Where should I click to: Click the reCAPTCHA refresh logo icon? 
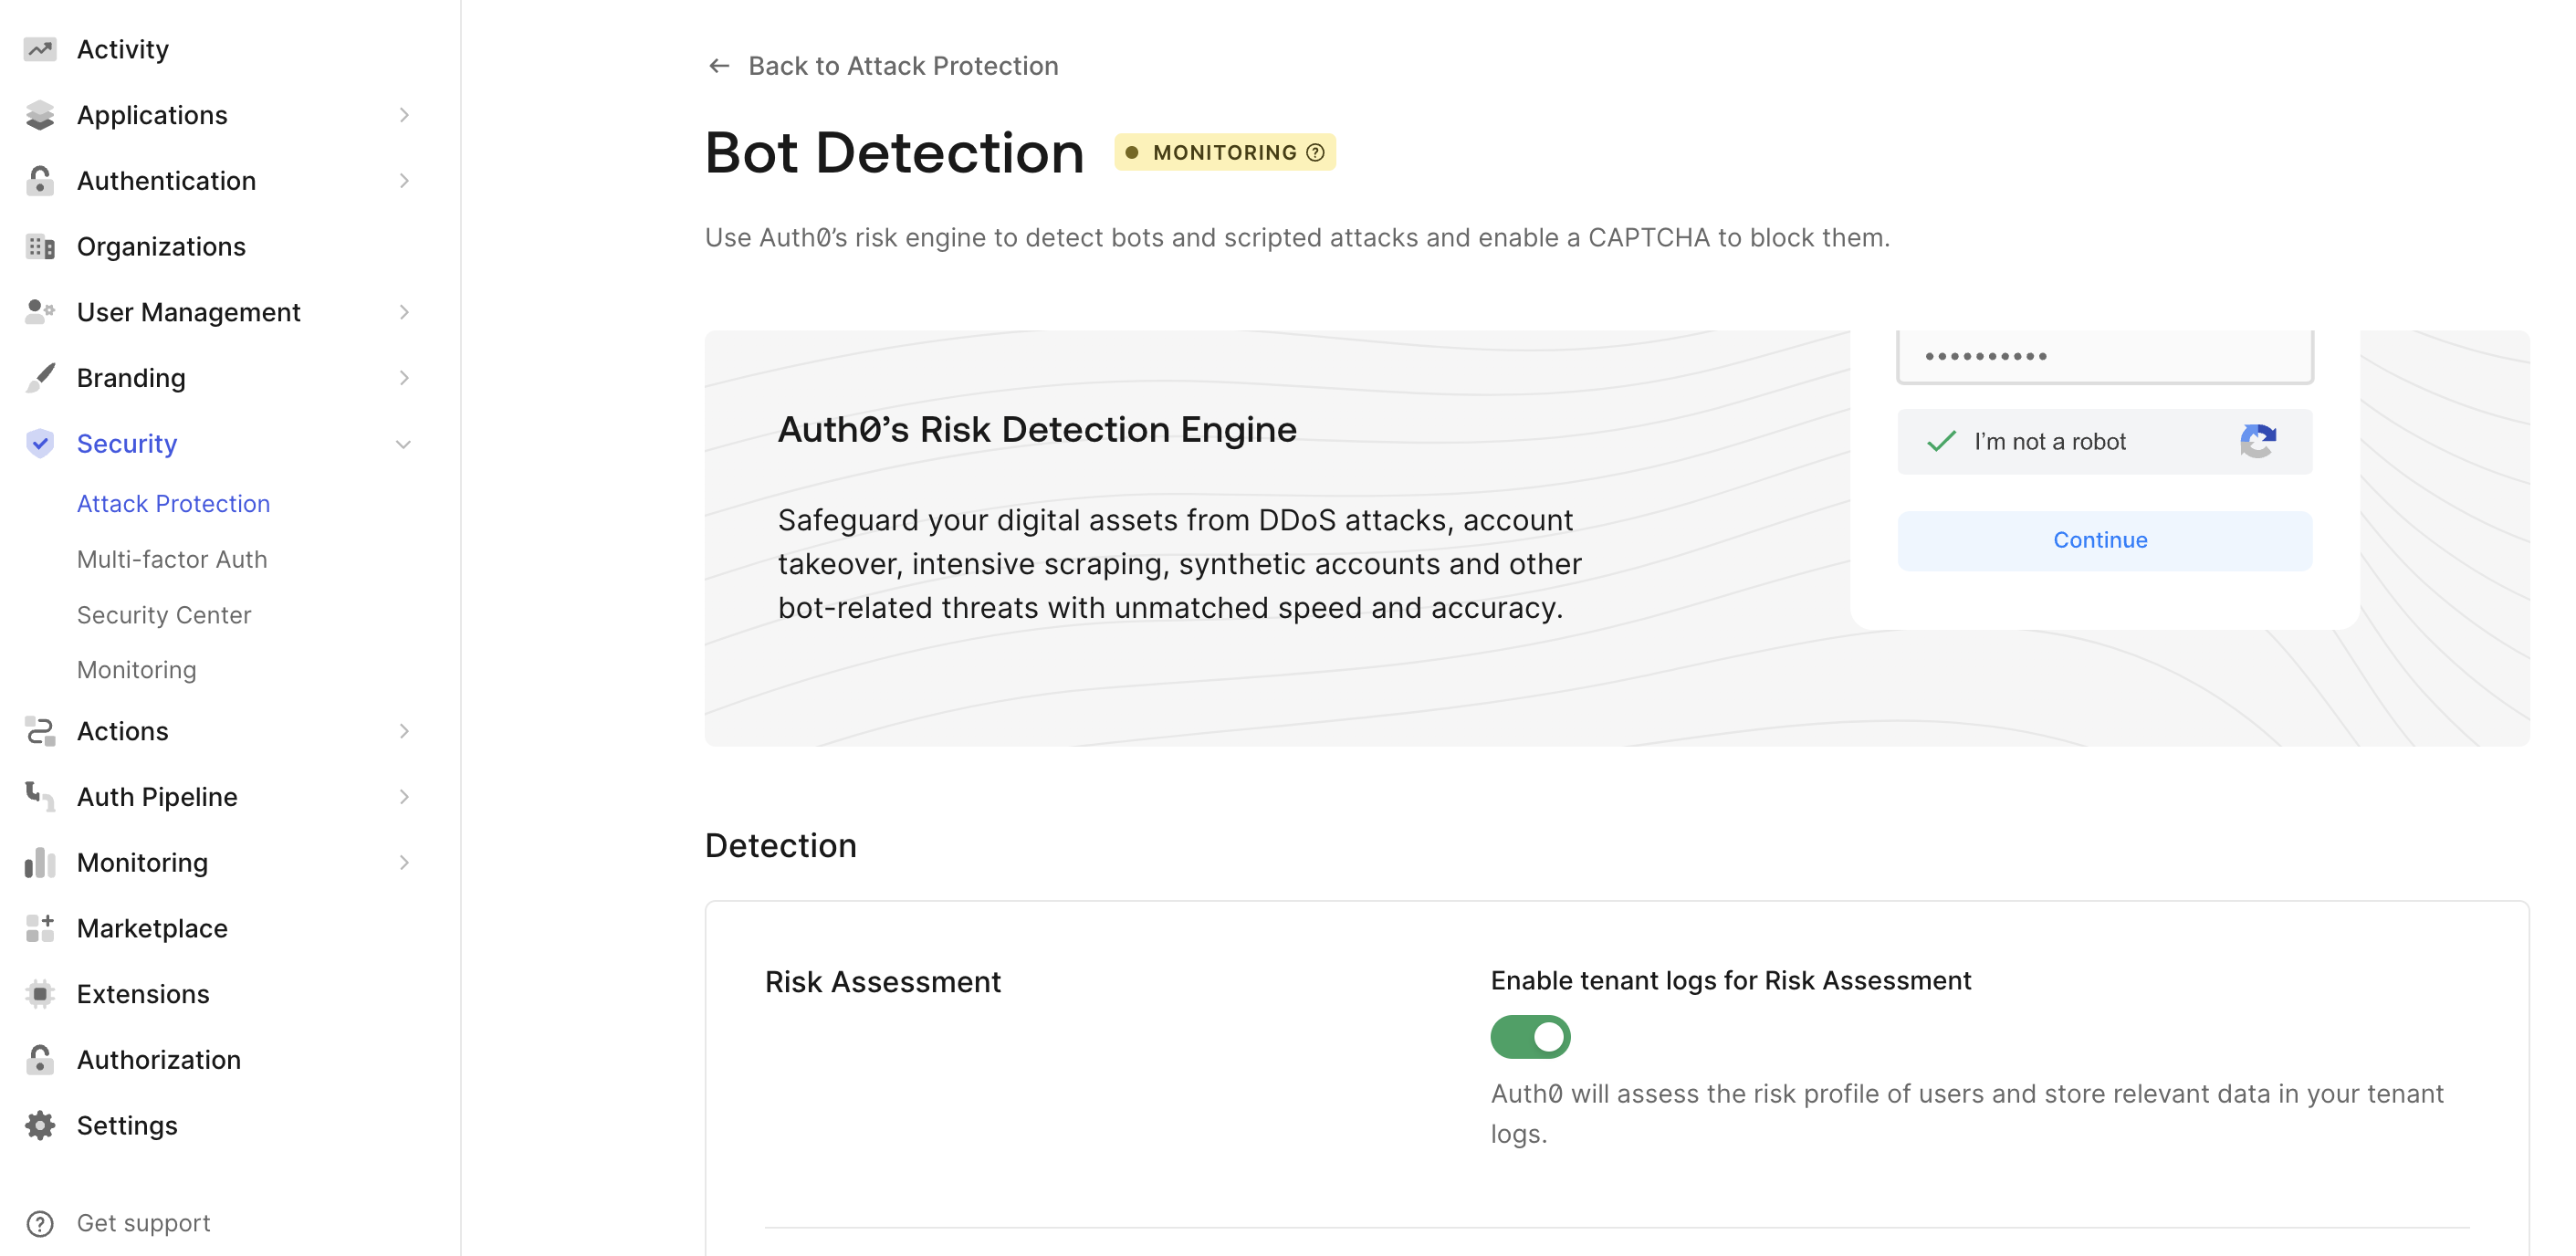[x=2258, y=441]
